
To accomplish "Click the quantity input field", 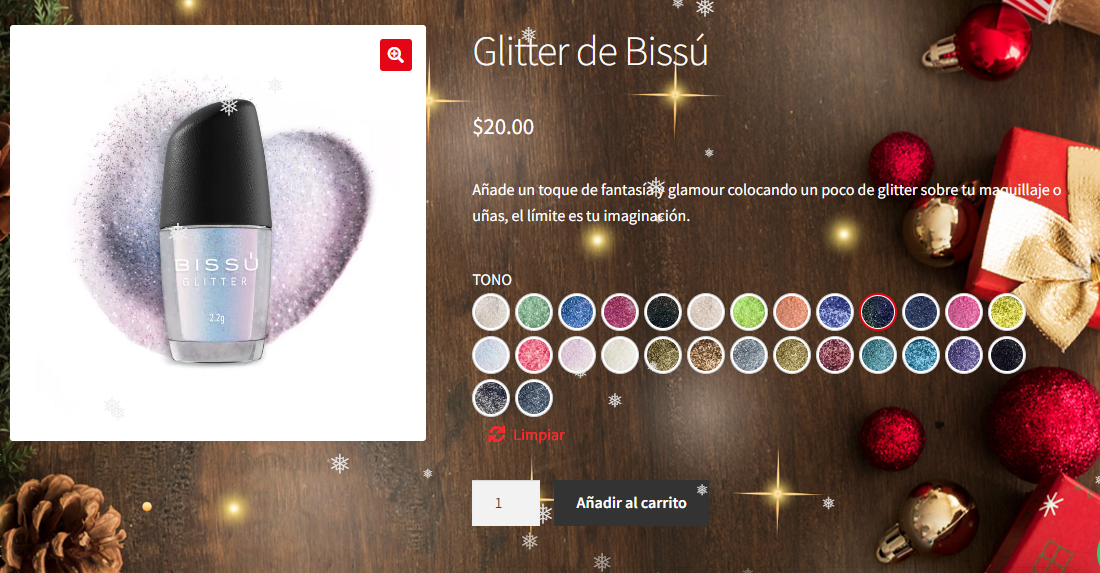I will click(506, 503).
